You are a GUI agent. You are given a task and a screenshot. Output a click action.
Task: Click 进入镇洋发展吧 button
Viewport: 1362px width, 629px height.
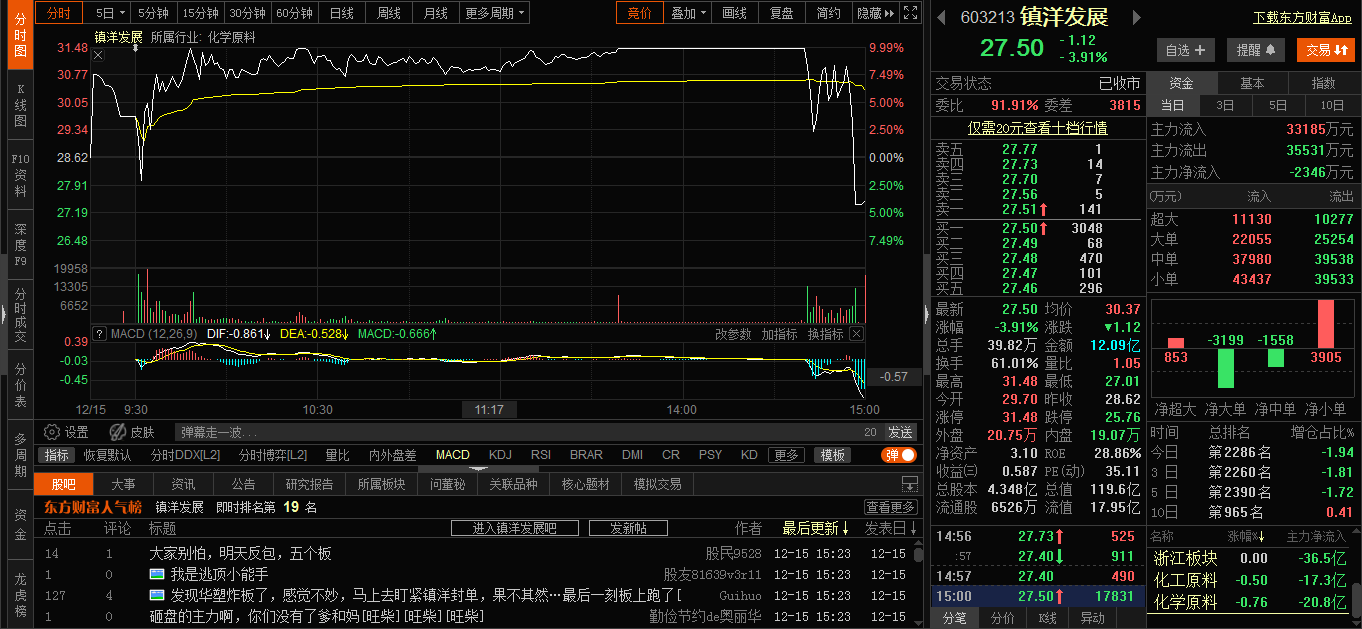pos(514,528)
